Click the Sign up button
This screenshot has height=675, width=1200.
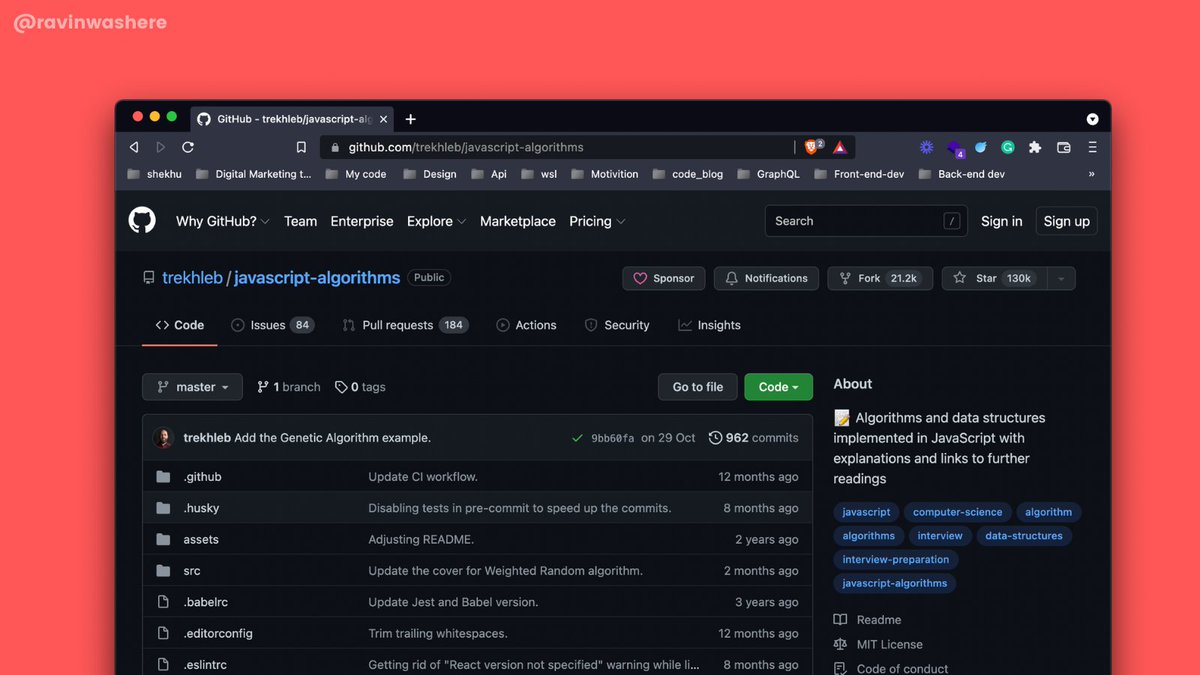1066,221
